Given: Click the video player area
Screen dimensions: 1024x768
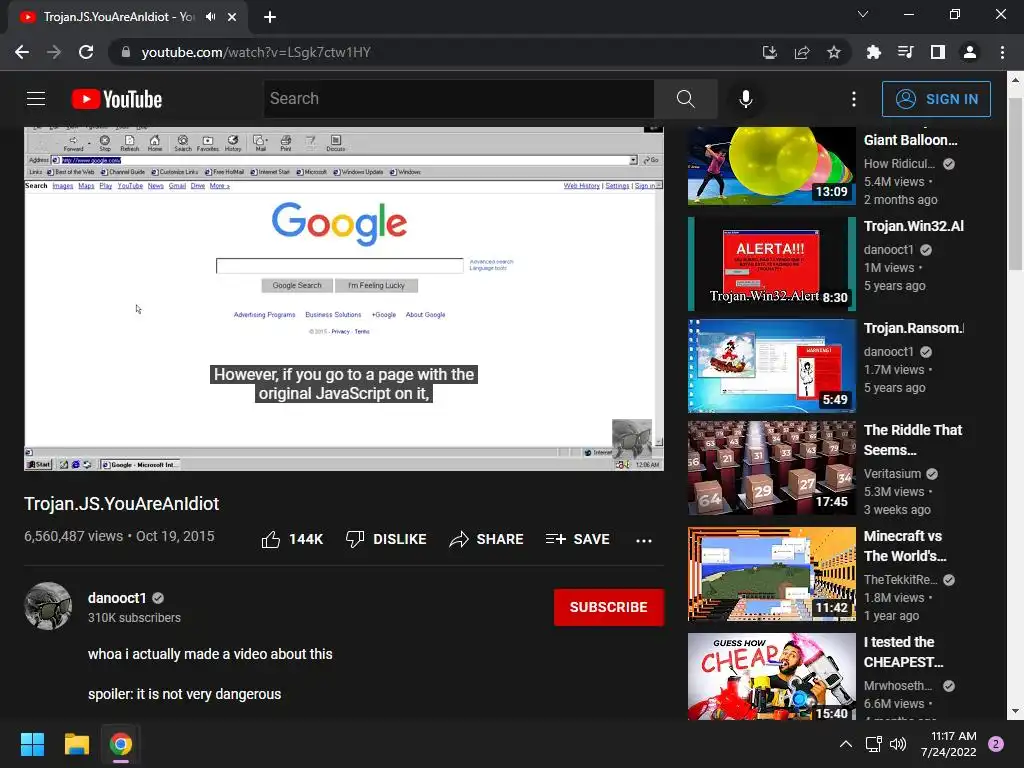Looking at the screenshot, I should [344, 298].
